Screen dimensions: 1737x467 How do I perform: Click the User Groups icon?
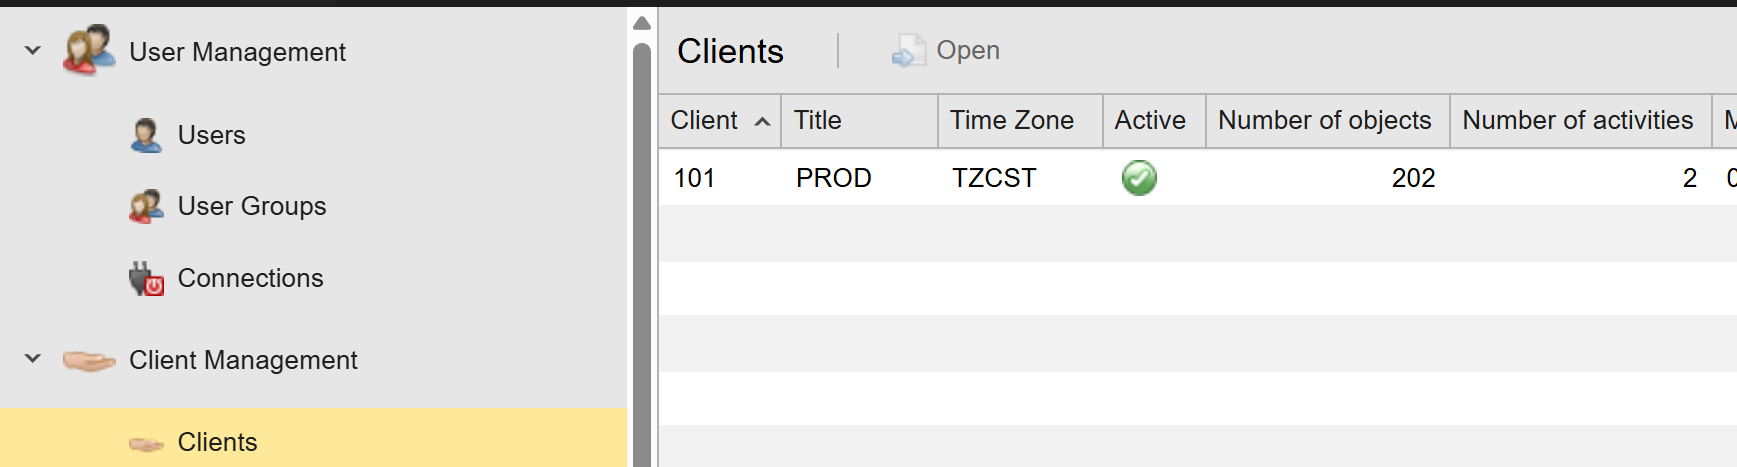point(146,206)
